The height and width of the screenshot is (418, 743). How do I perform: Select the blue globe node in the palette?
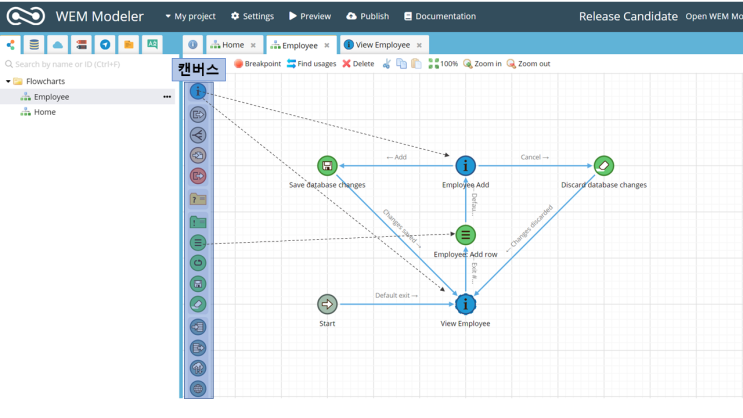click(x=198, y=389)
